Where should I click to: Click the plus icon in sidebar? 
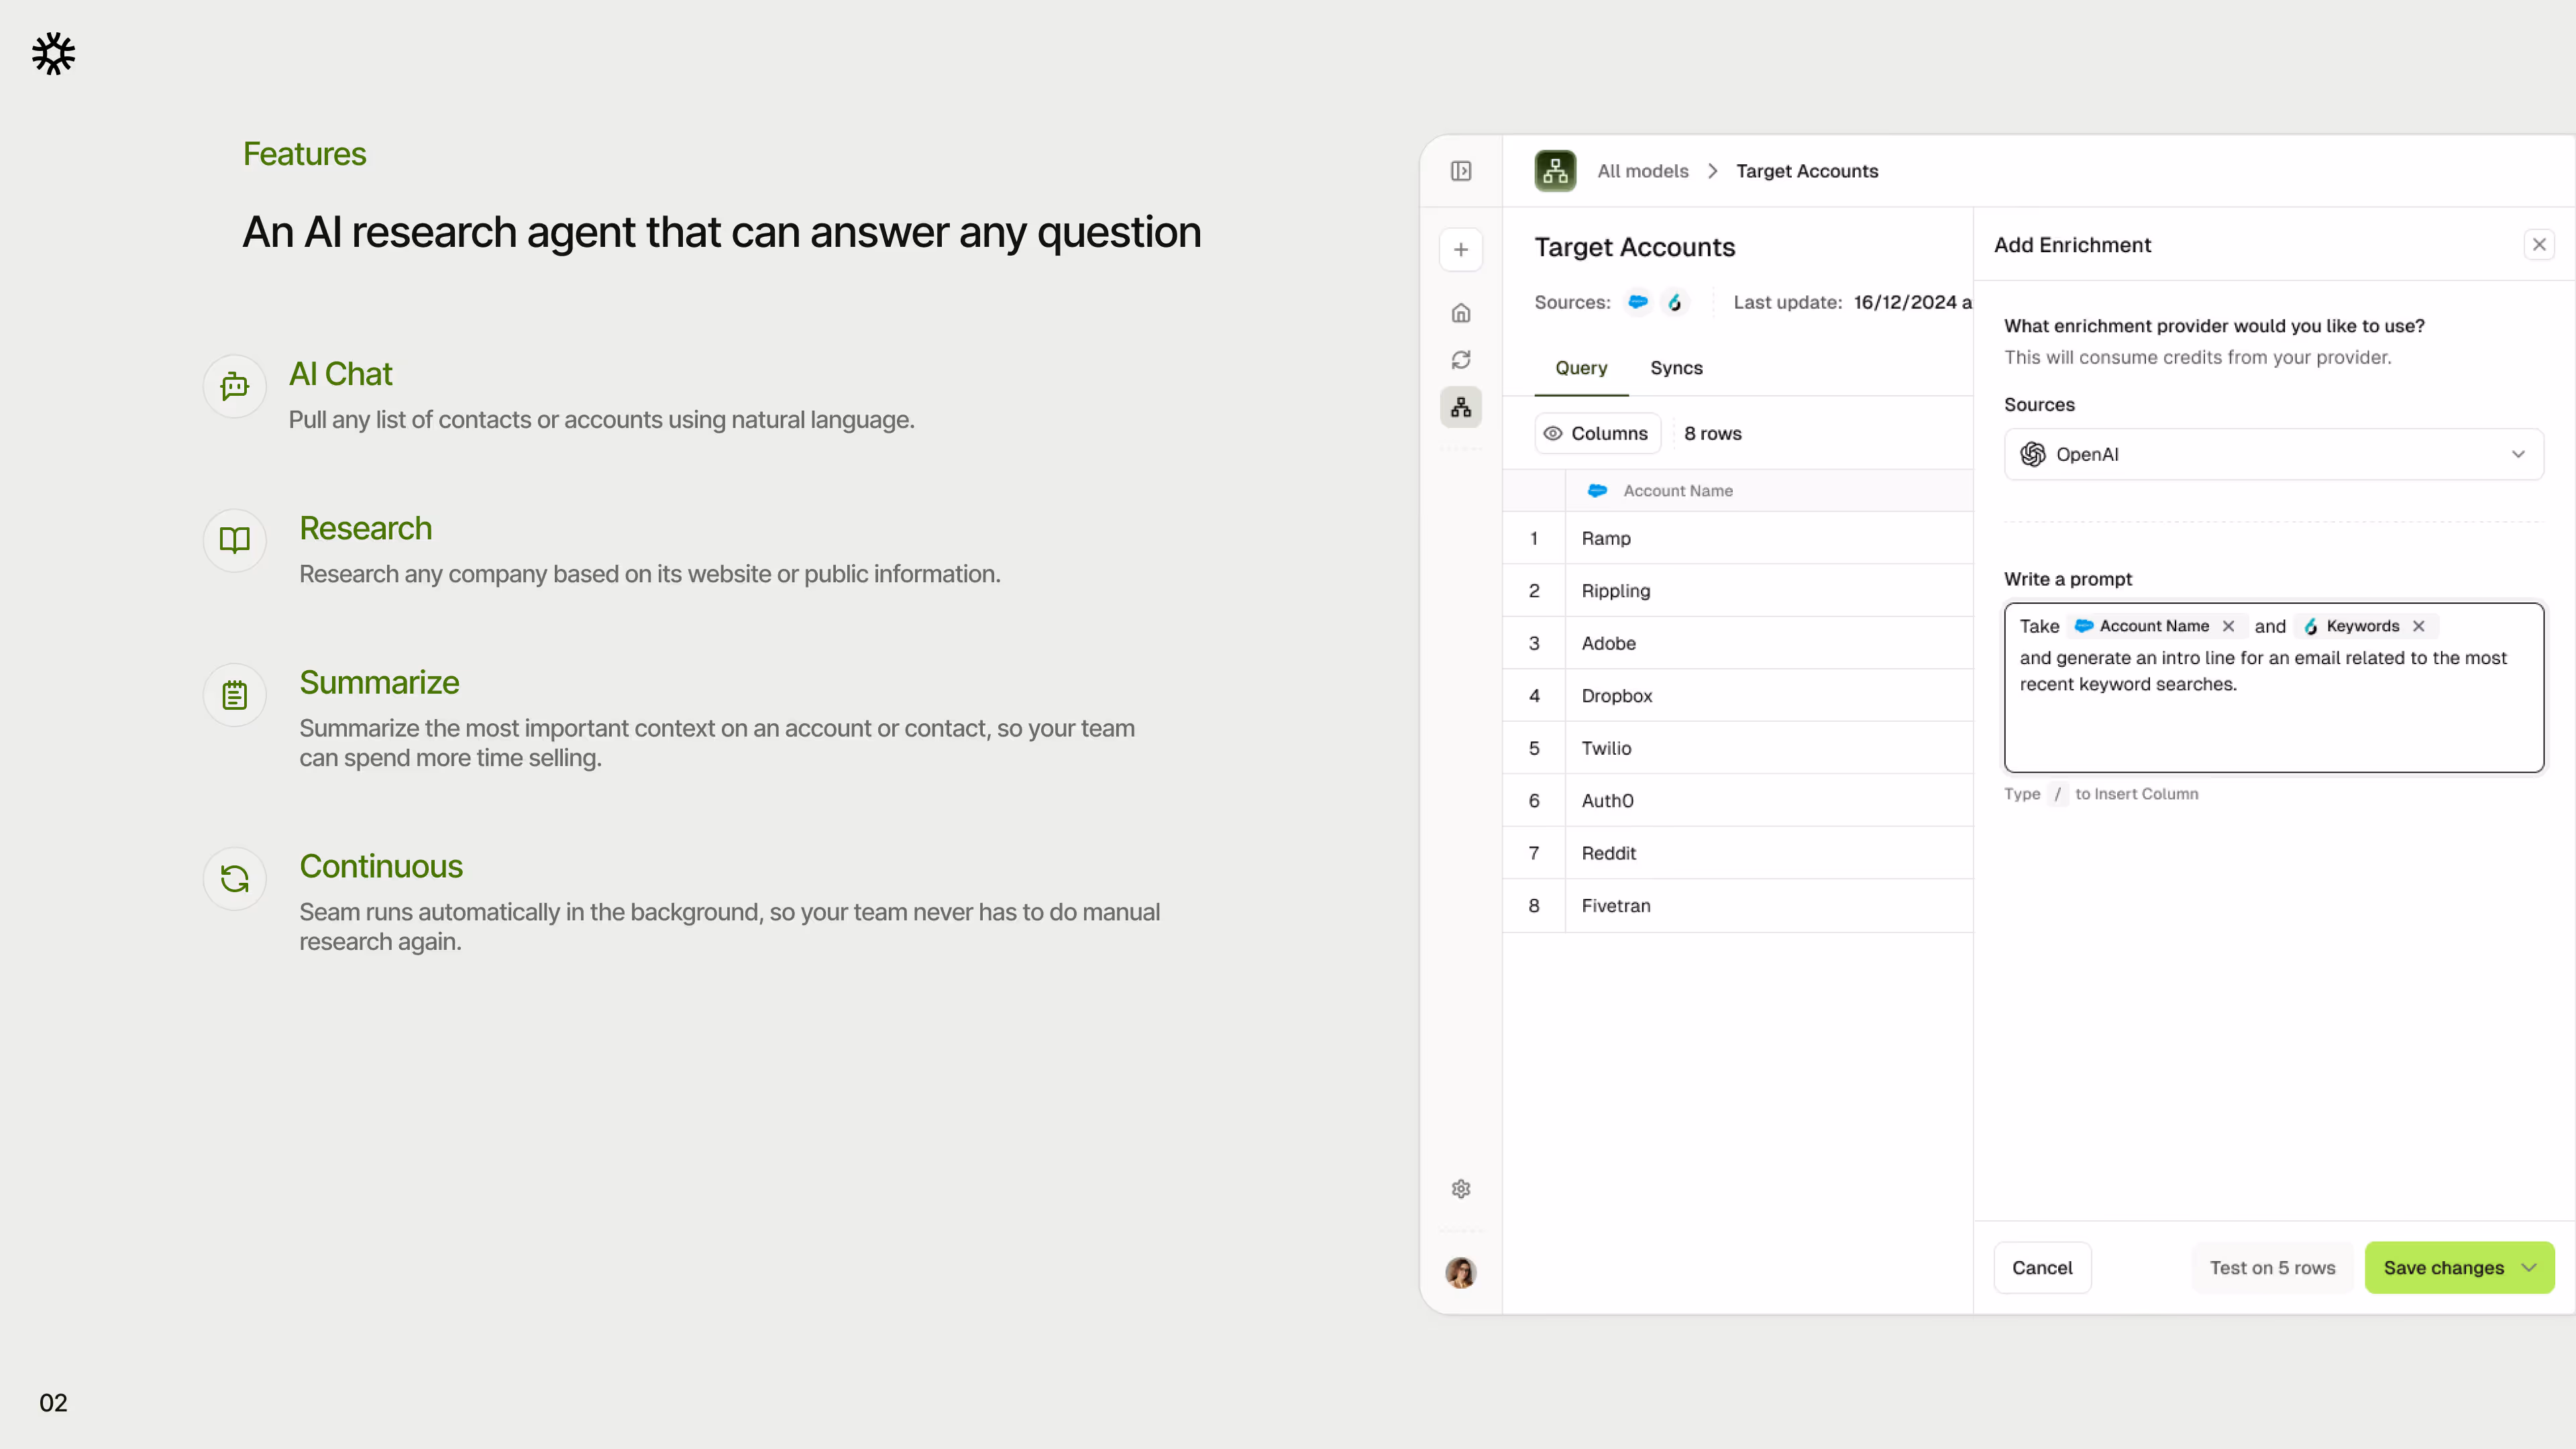(x=1461, y=250)
